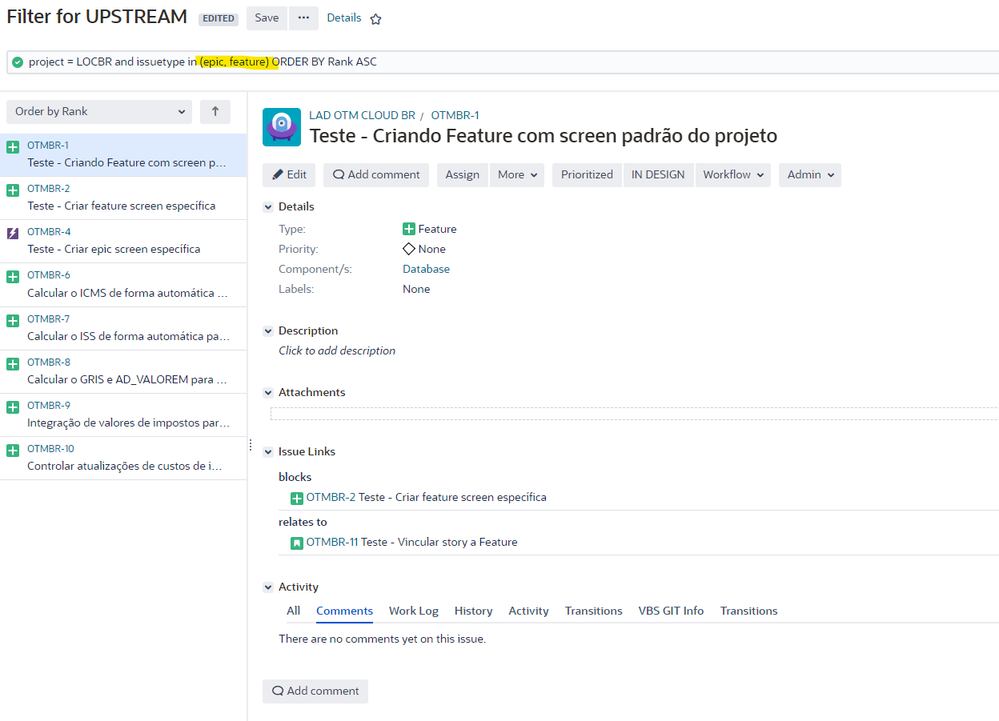Select the purple Epic icon on OTMBR-4
999x721 pixels.
tap(11, 229)
